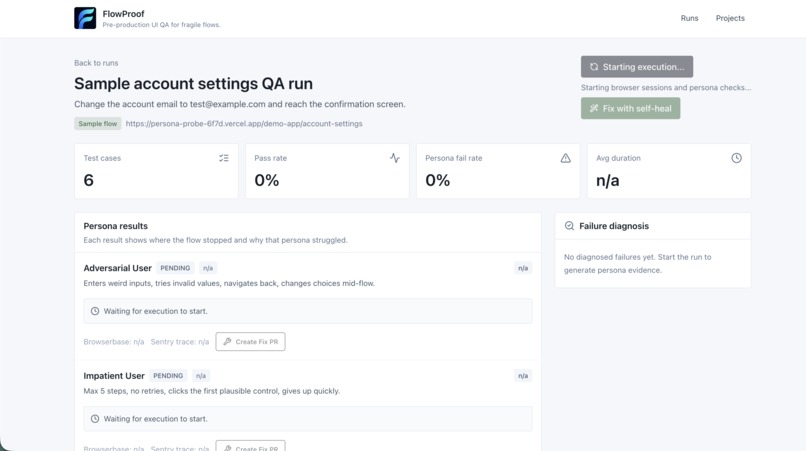Select the Impatient User heading
Screen dimensions: 806x451
(114, 375)
